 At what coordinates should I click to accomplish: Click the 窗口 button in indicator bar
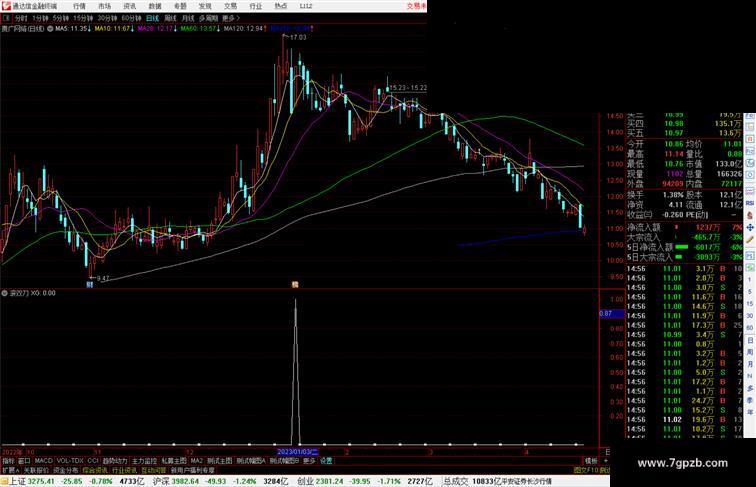(24, 461)
